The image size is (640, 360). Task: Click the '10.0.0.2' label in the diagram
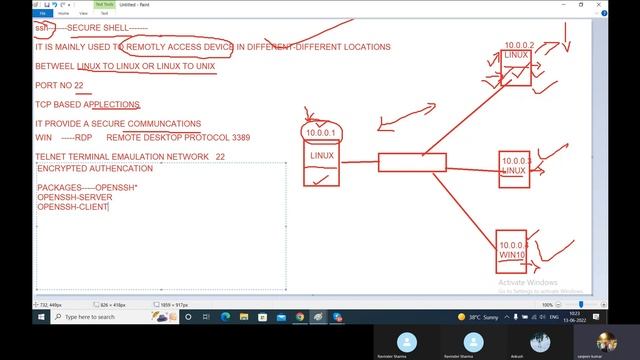click(519, 45)
